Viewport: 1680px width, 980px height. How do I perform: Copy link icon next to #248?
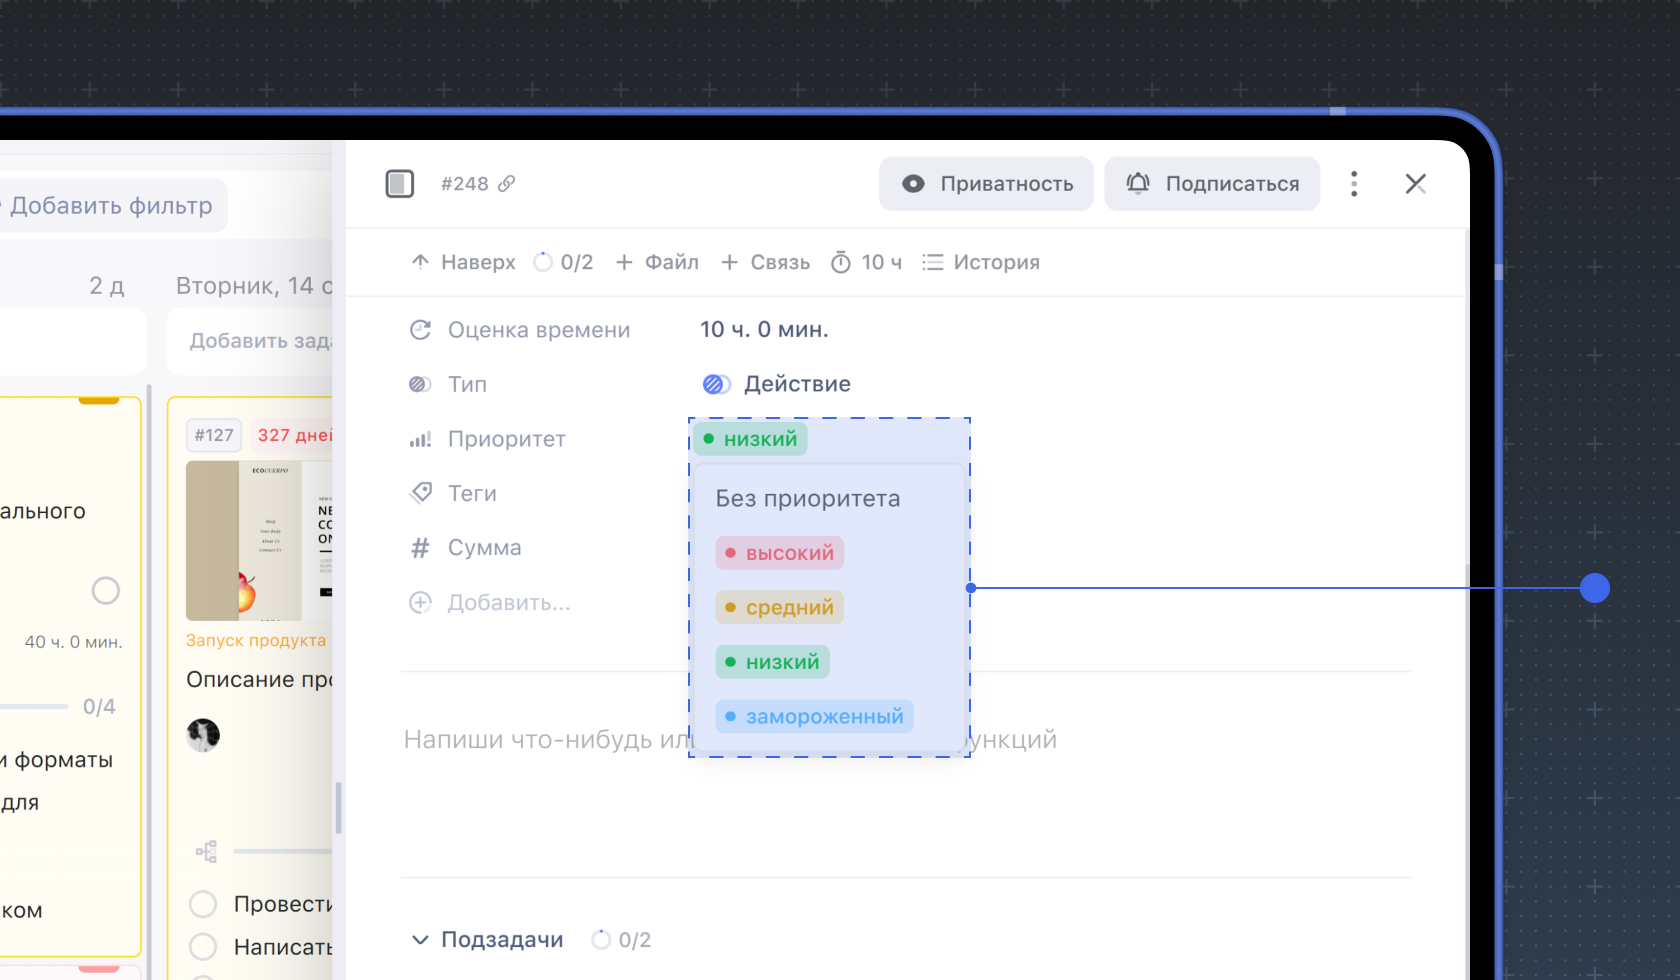(x=507, y=184)
